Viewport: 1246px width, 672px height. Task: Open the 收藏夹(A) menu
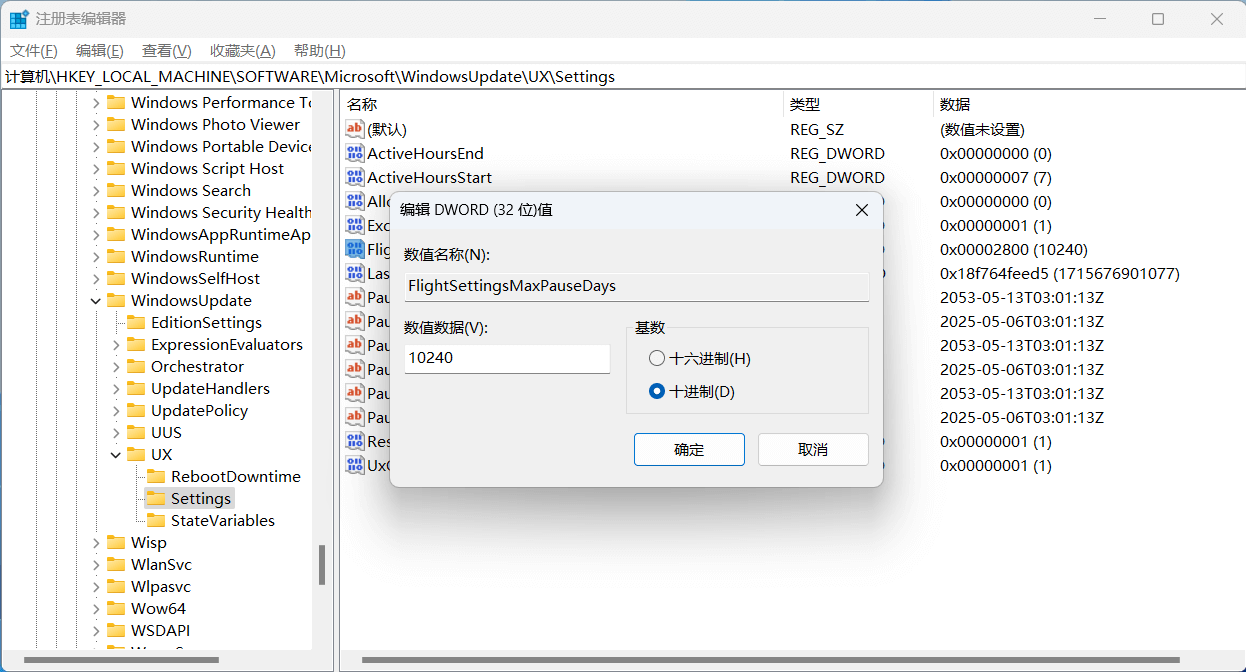[243, 51]
